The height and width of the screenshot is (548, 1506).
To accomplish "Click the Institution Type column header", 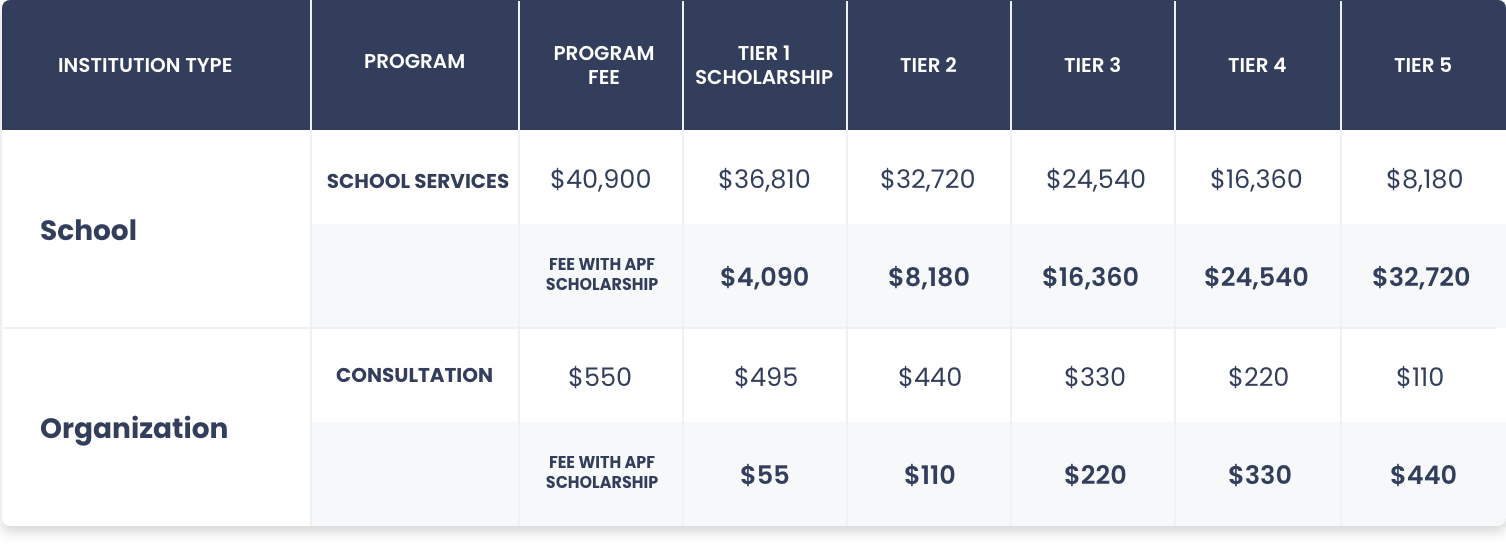I will (145, 66).
